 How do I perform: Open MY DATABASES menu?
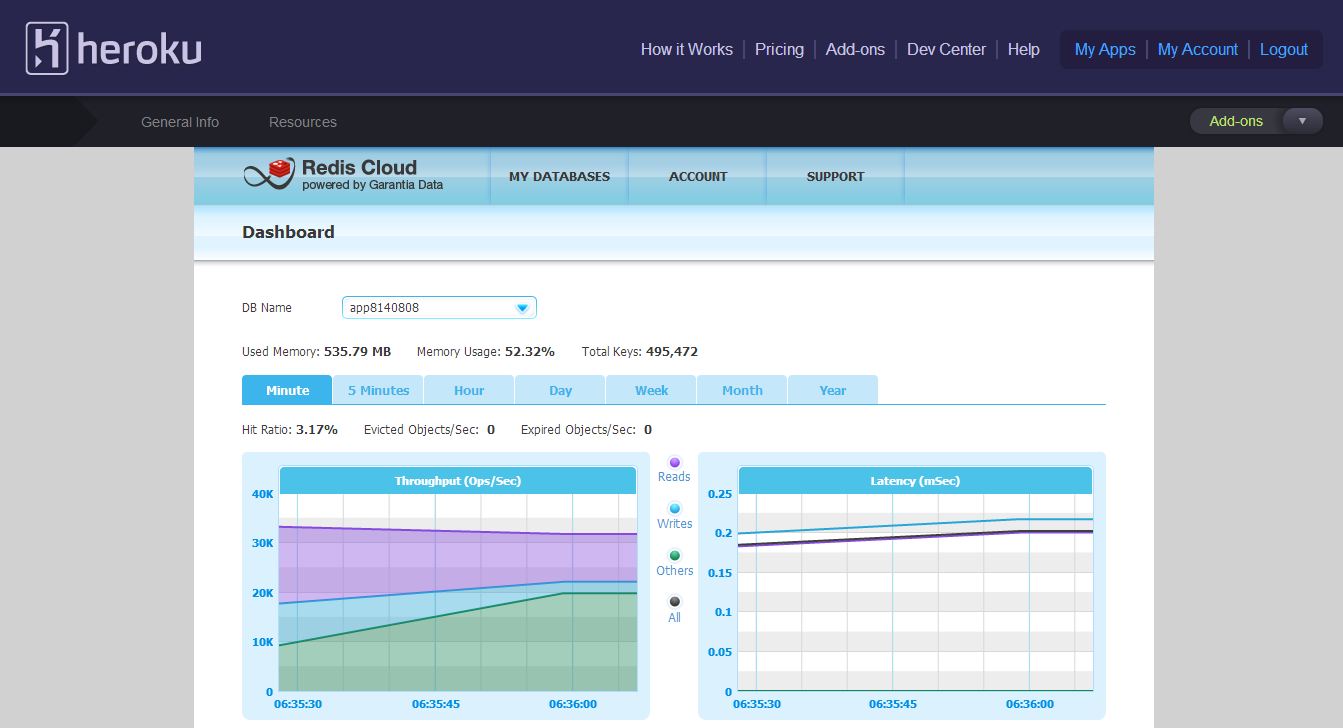(x=559, y=176)
